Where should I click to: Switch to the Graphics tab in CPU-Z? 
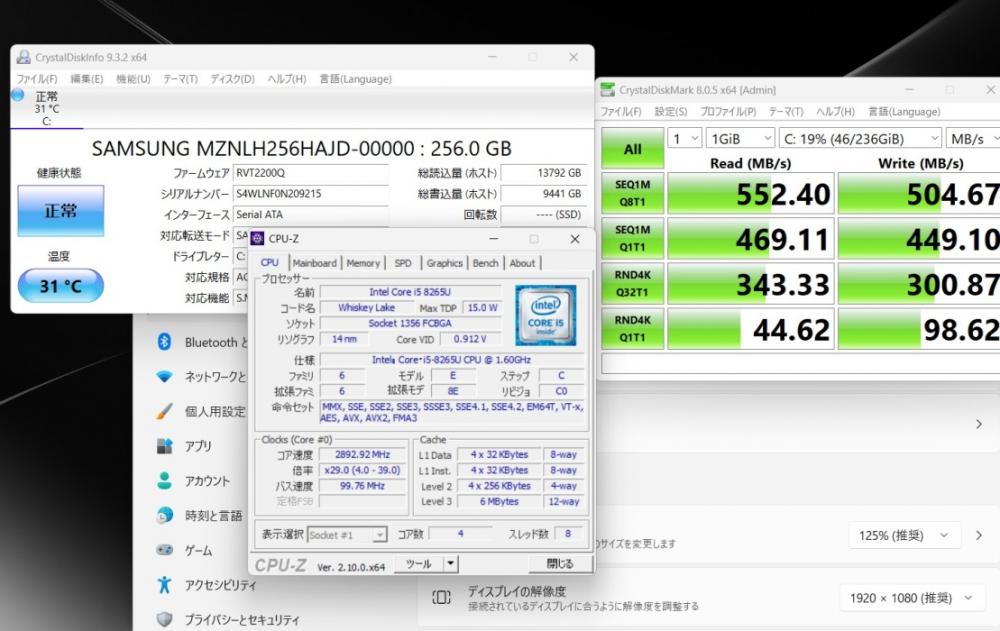pos(445,263)
